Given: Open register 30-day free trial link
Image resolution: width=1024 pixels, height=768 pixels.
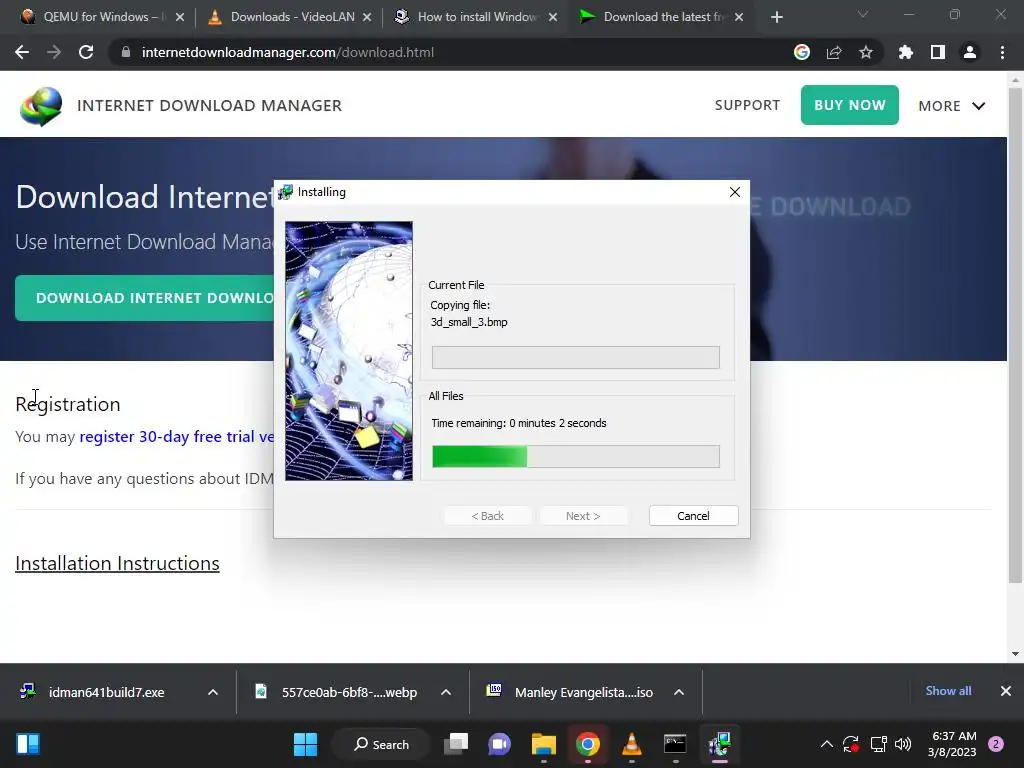Looking at the screenshot, I should coord(176,437).
